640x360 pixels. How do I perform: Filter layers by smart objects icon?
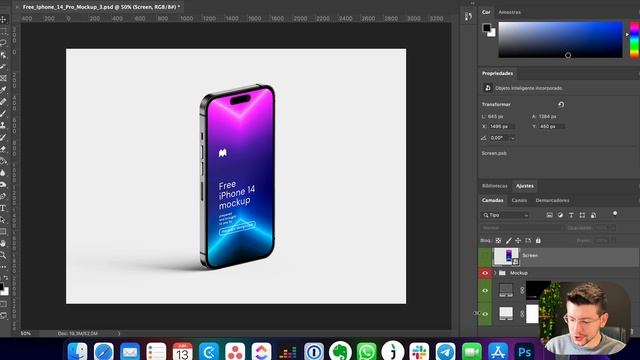(593, 215)
